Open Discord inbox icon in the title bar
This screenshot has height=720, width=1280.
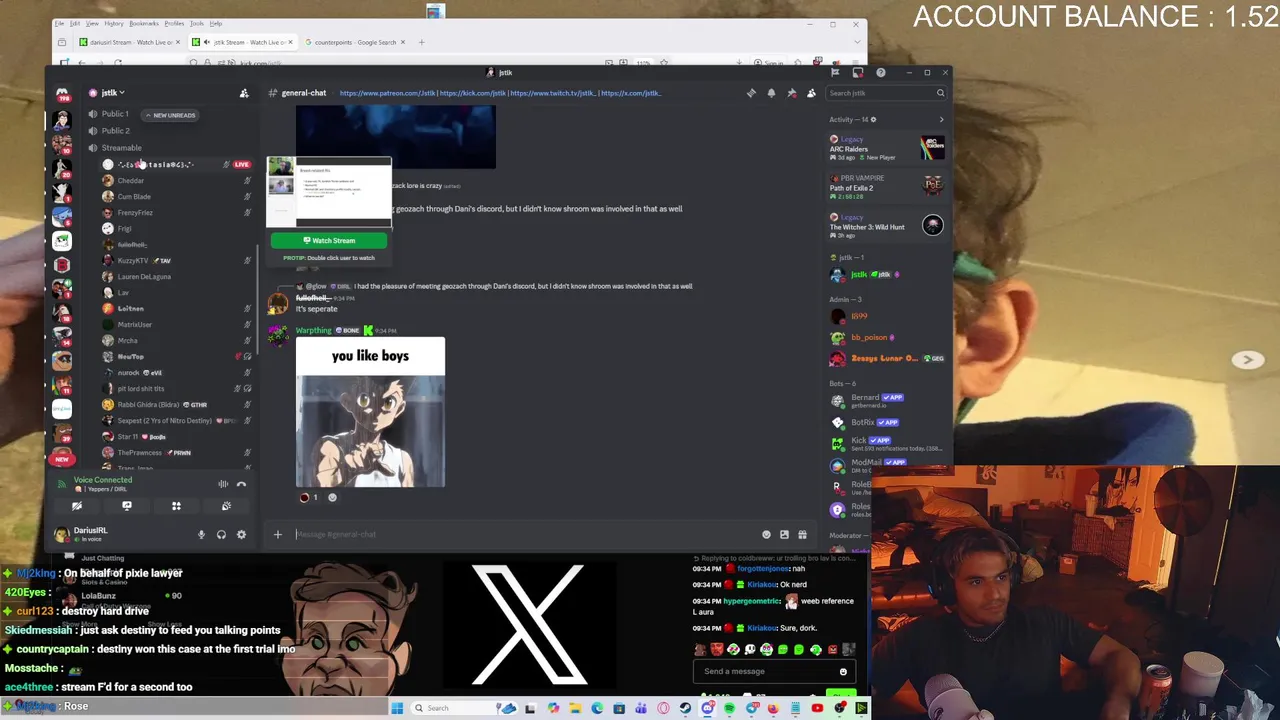pyautogui.click(x=858, y=73)
